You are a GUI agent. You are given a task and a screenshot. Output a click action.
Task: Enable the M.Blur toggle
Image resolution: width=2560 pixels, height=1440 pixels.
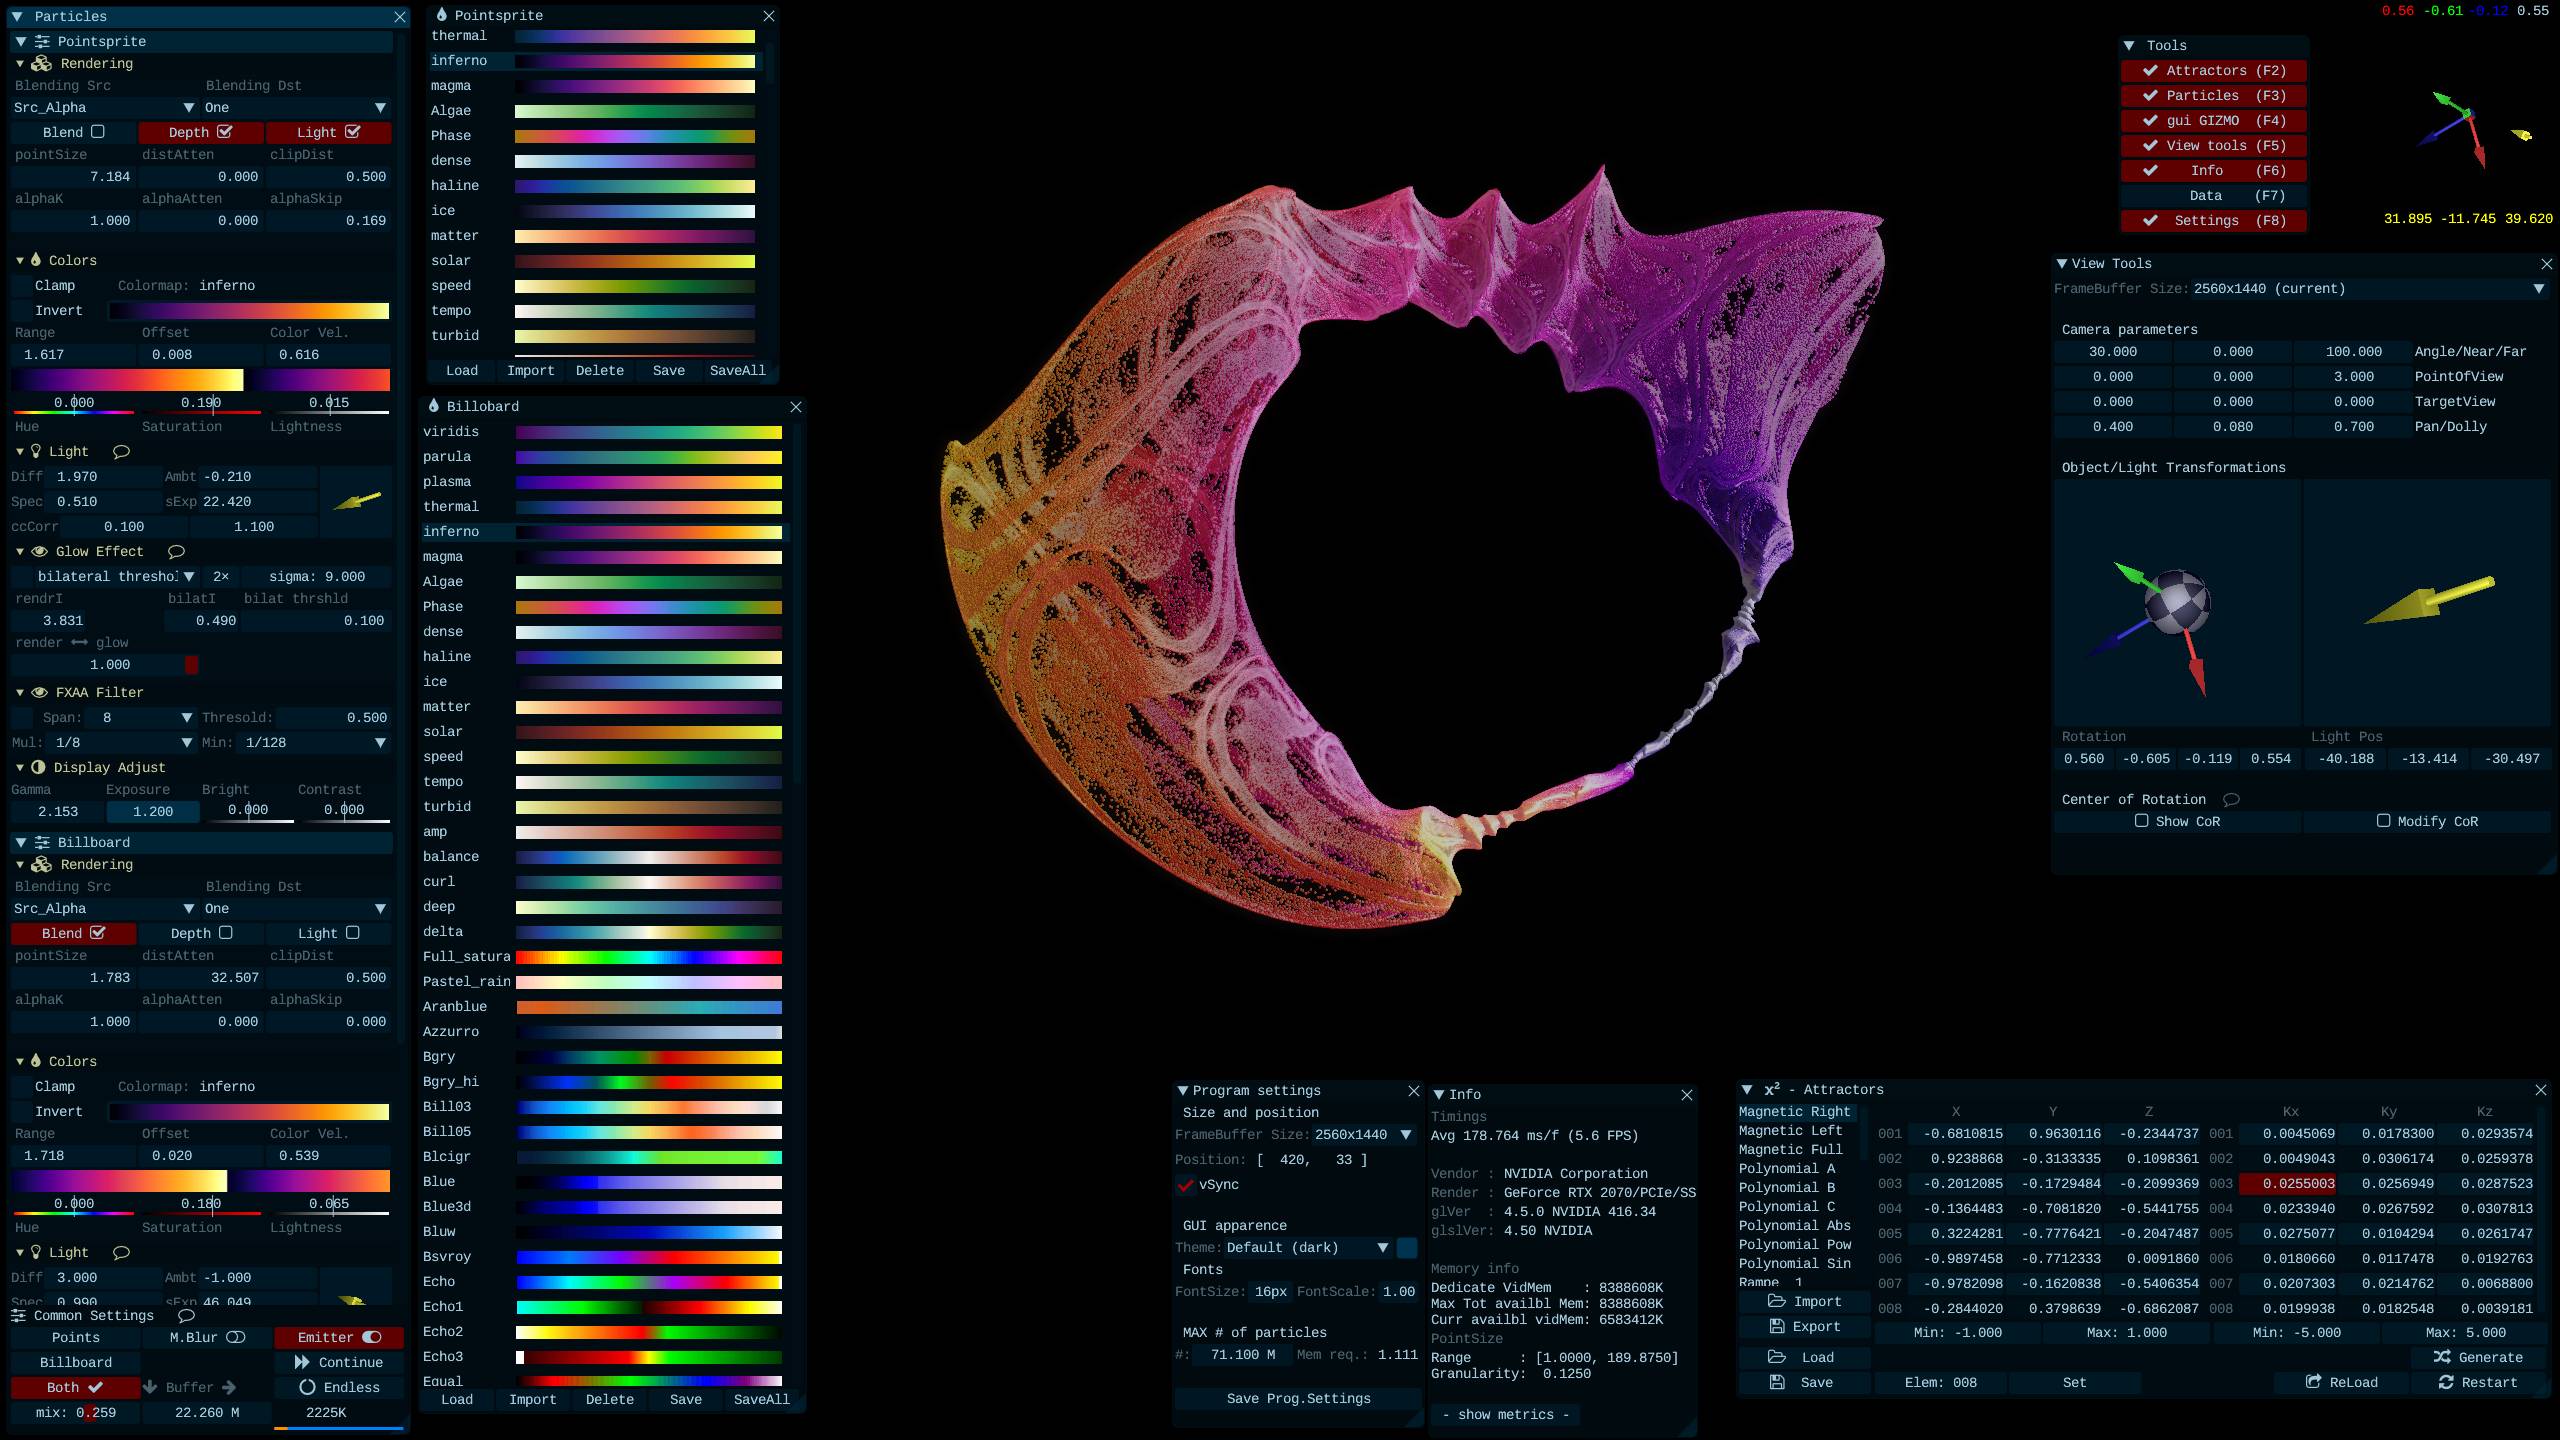235,1337
